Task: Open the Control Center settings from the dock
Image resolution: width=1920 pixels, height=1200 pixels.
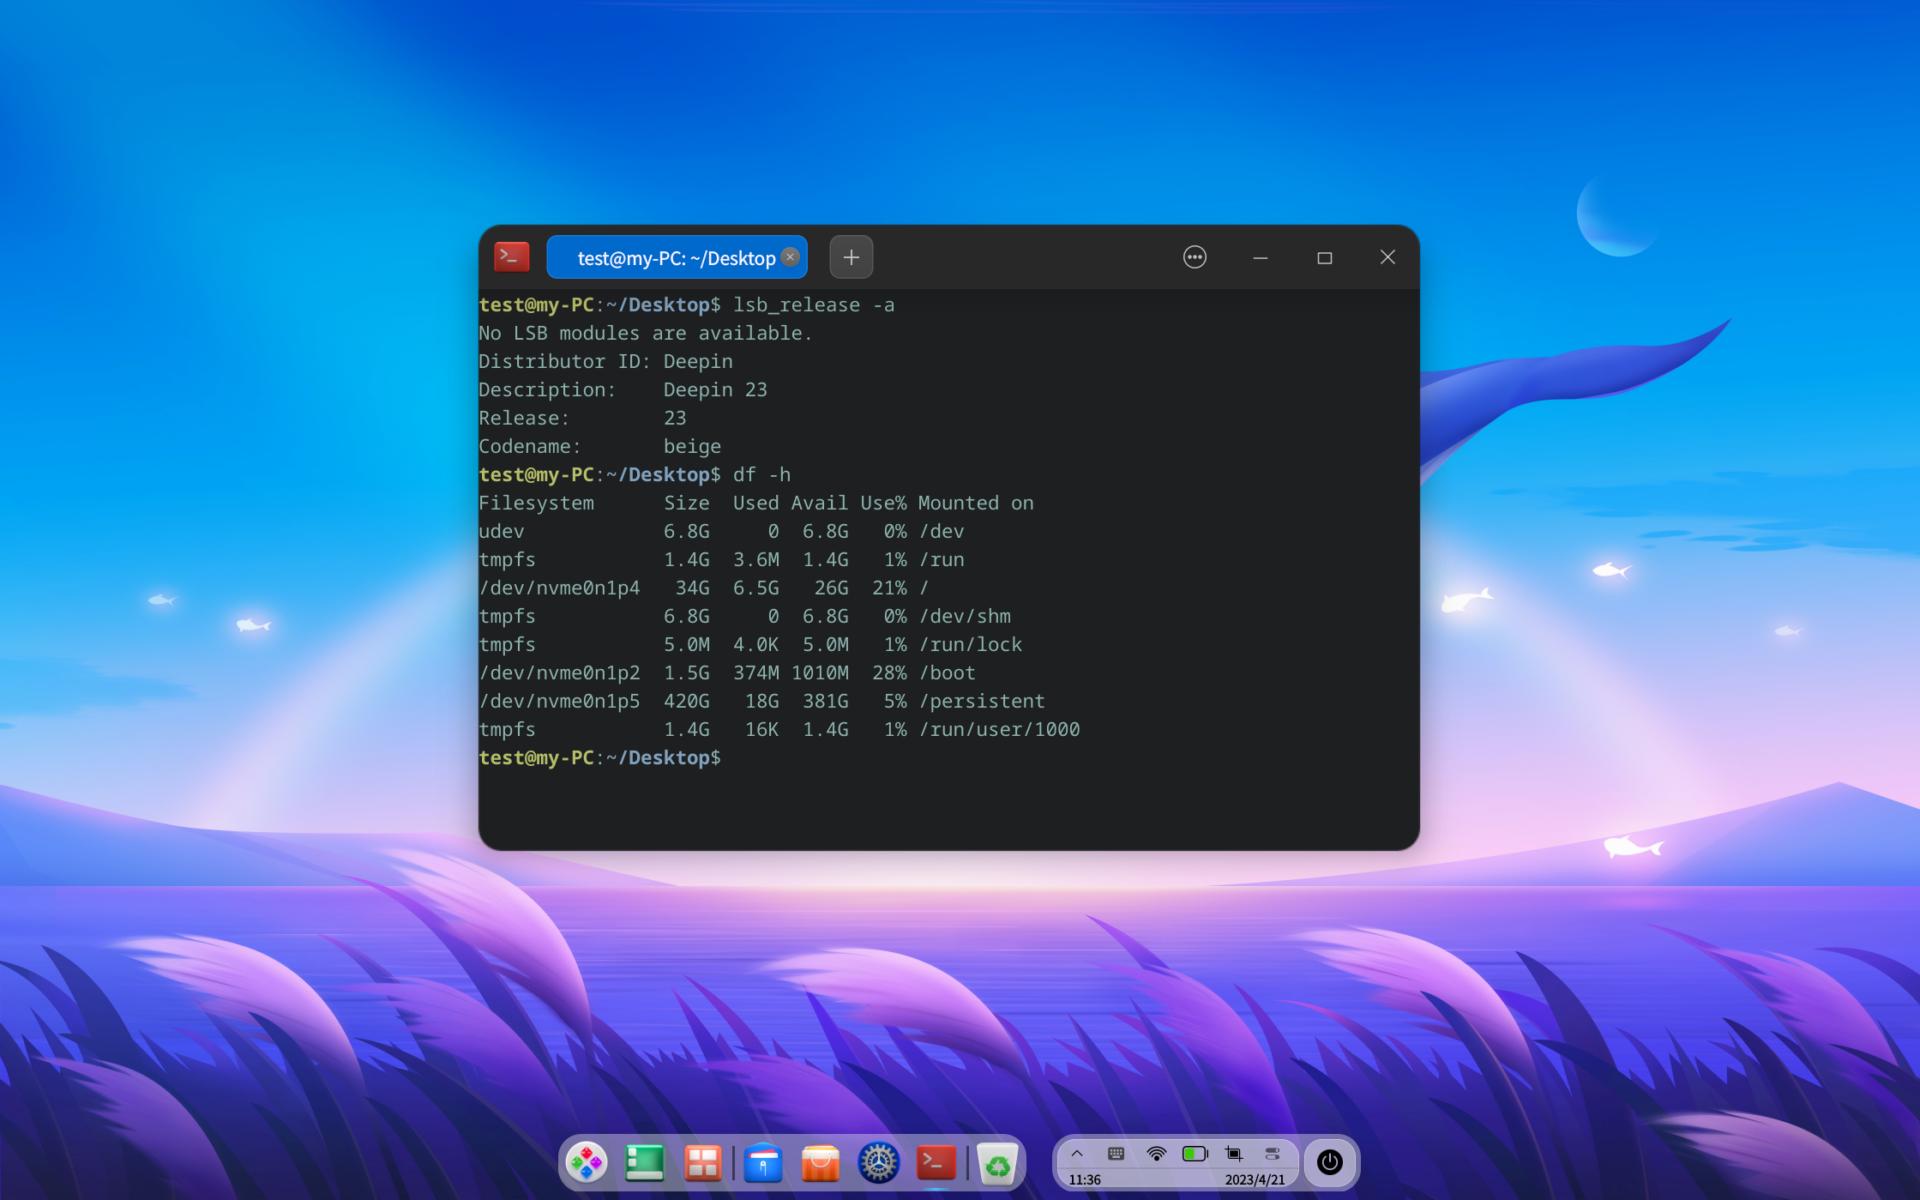Action: click(878, 1163)
